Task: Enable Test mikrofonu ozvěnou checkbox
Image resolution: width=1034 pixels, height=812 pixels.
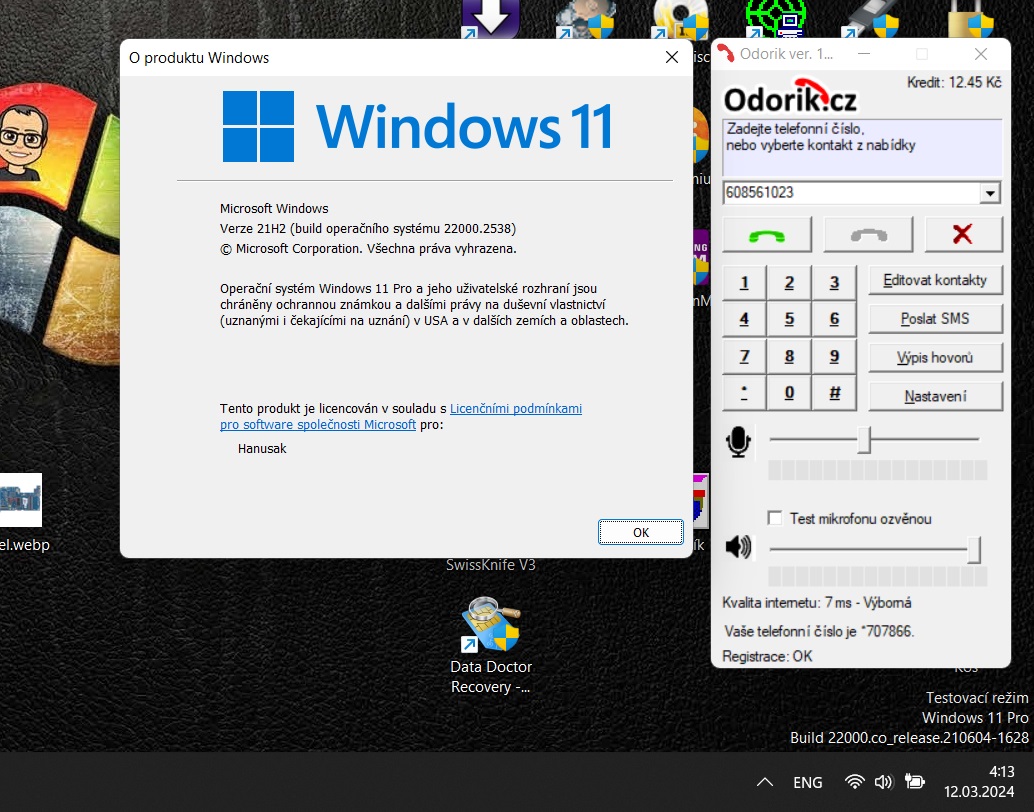Action: tap(775, 518)
